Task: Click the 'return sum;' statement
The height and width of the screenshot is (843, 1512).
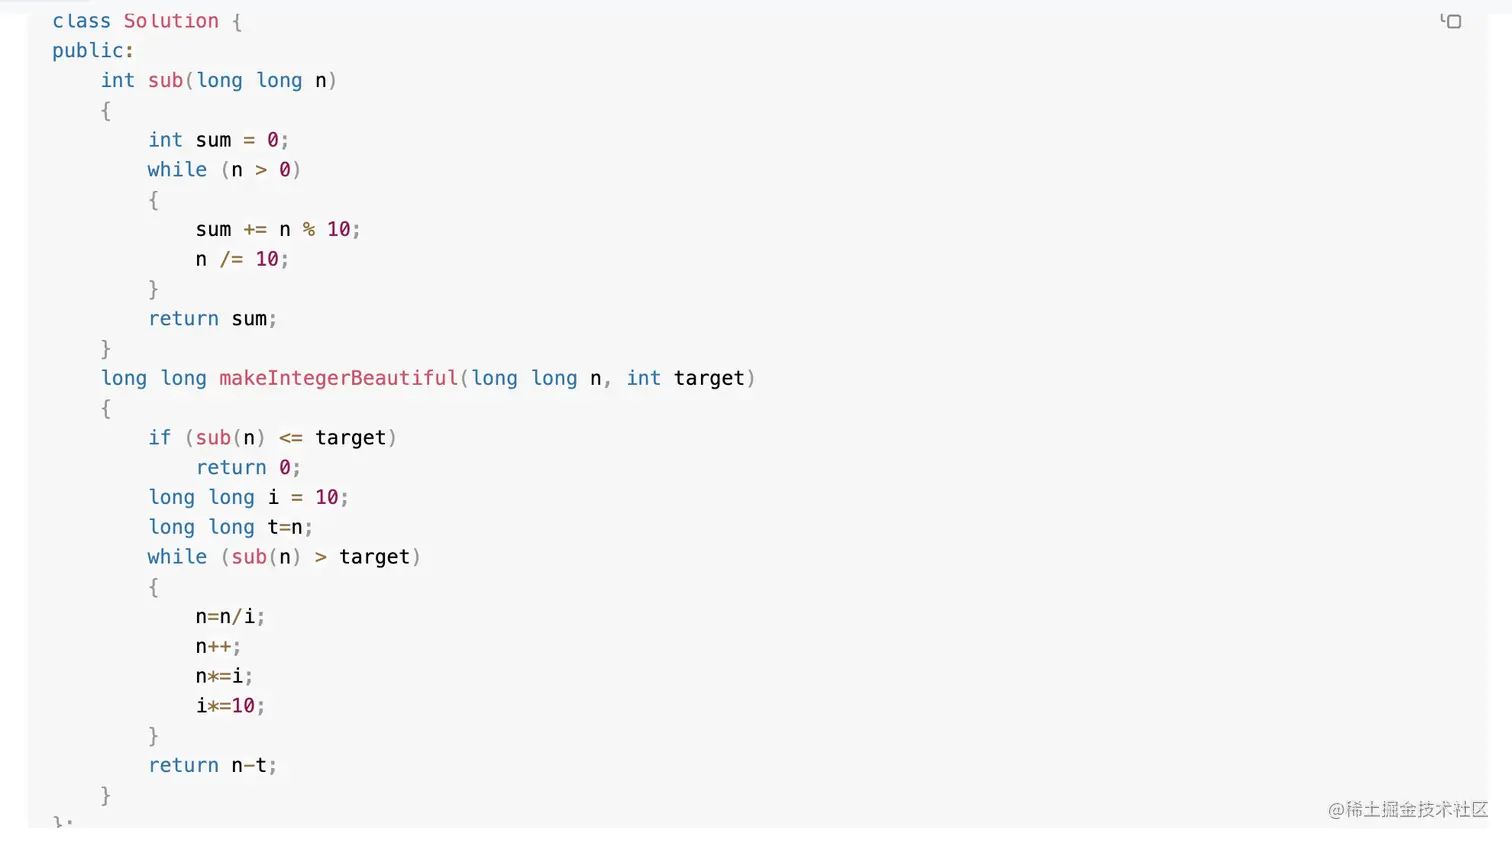Action: click(212, 319)
